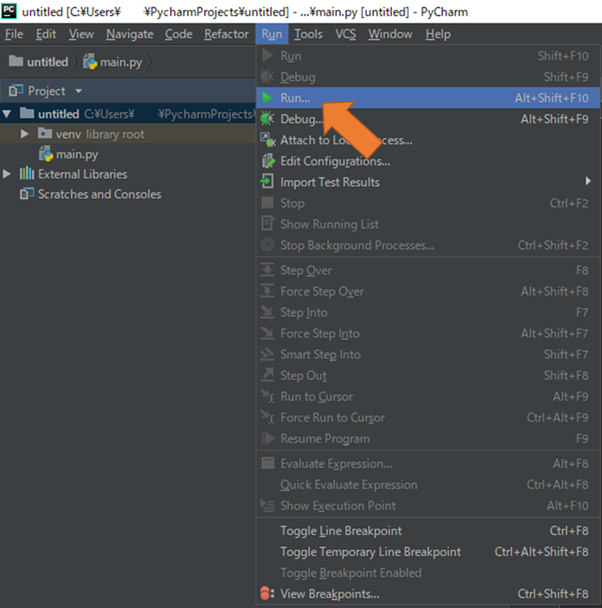Close the open Run menu header
Image resolution: width=602 pixels, height=608 pixels.
(x=272, y=34)
